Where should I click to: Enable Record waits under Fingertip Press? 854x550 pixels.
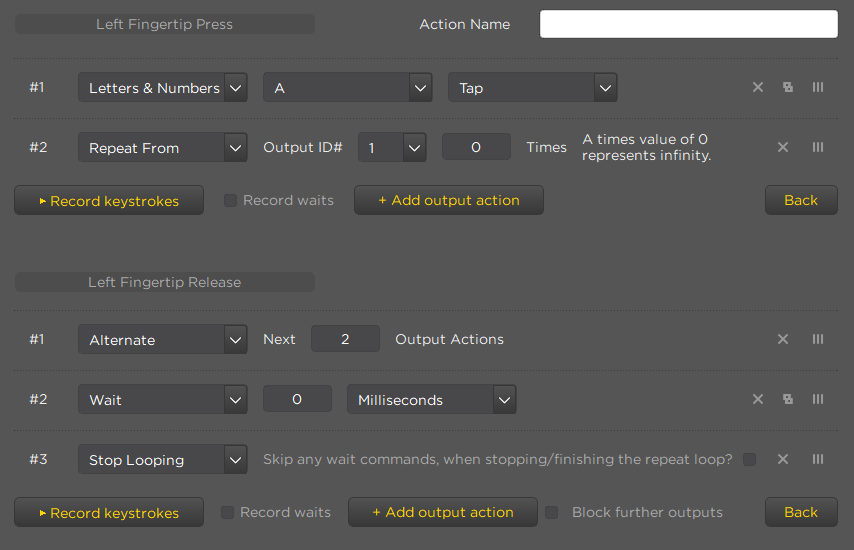[x=230, y=200]
